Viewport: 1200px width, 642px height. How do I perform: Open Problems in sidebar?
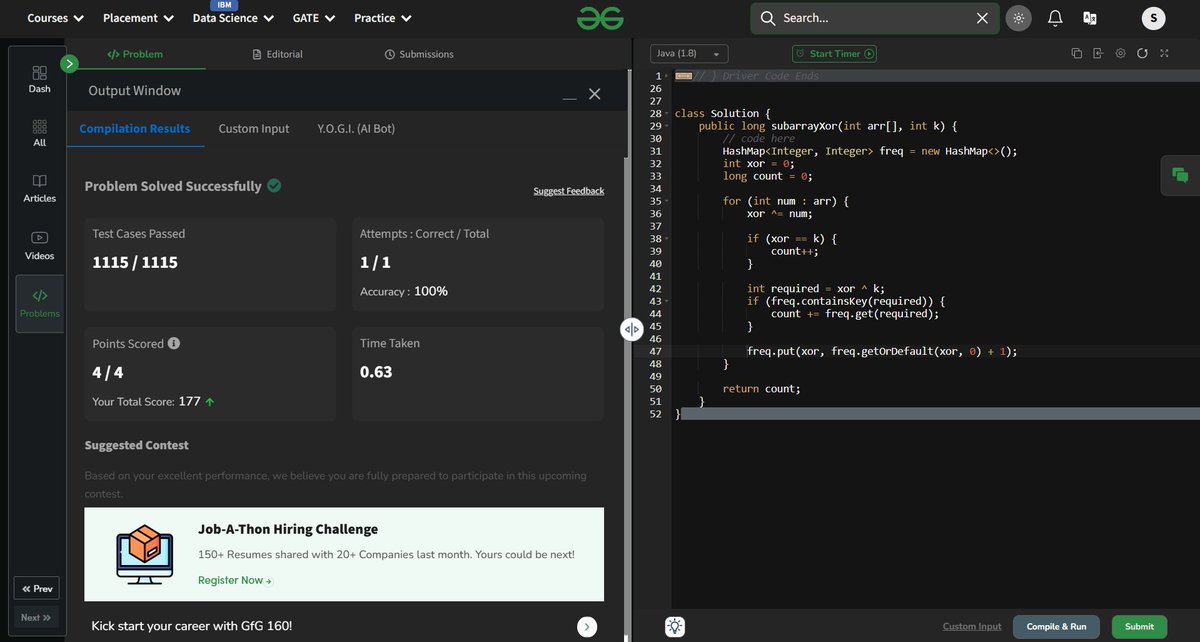(x=39, y=303)
